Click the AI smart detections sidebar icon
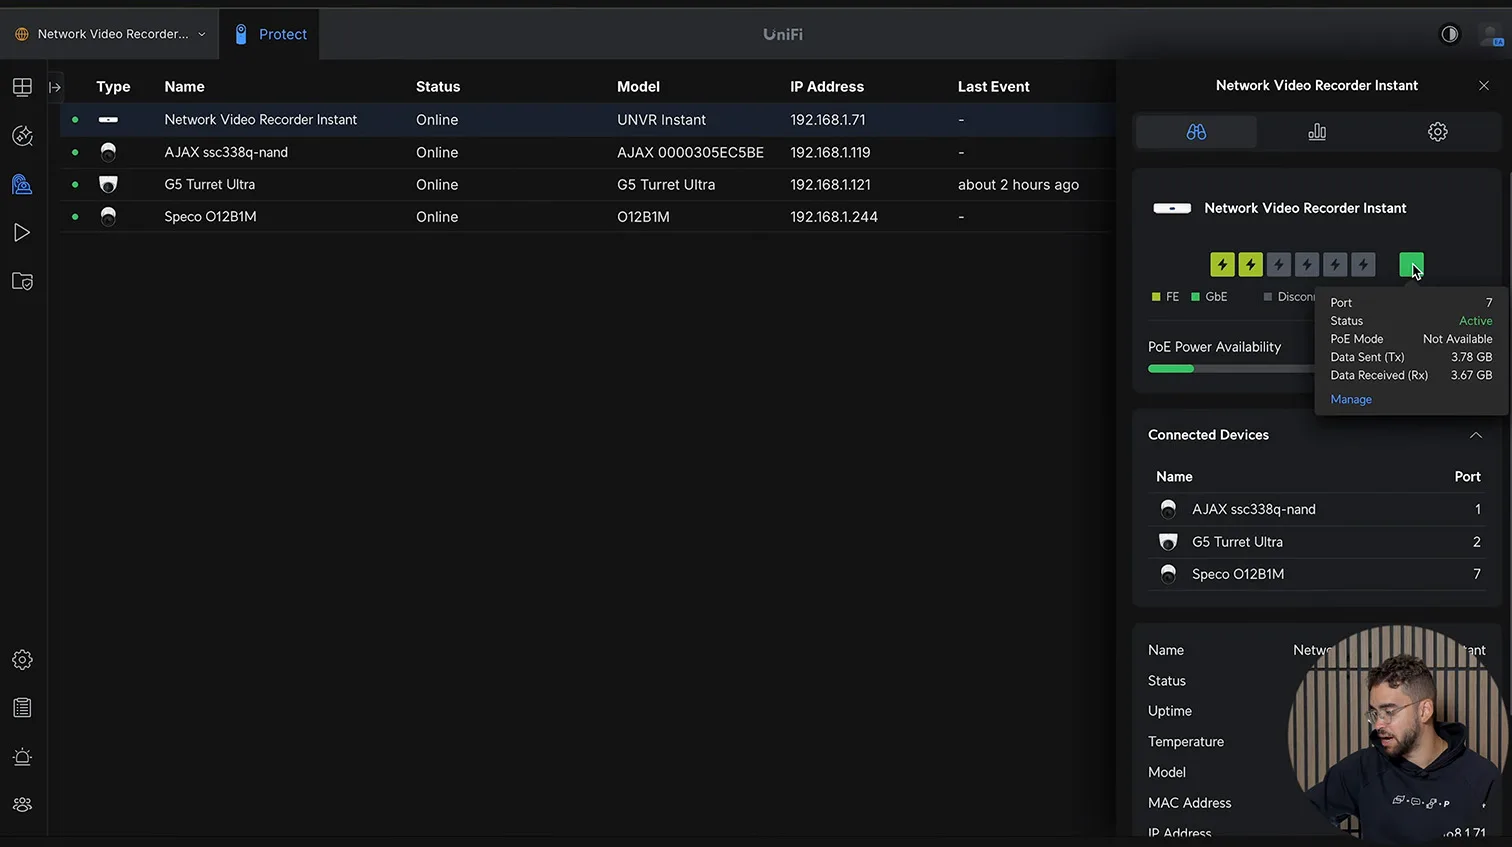The width and height of the screenshot is (1512, 847). 22,136
